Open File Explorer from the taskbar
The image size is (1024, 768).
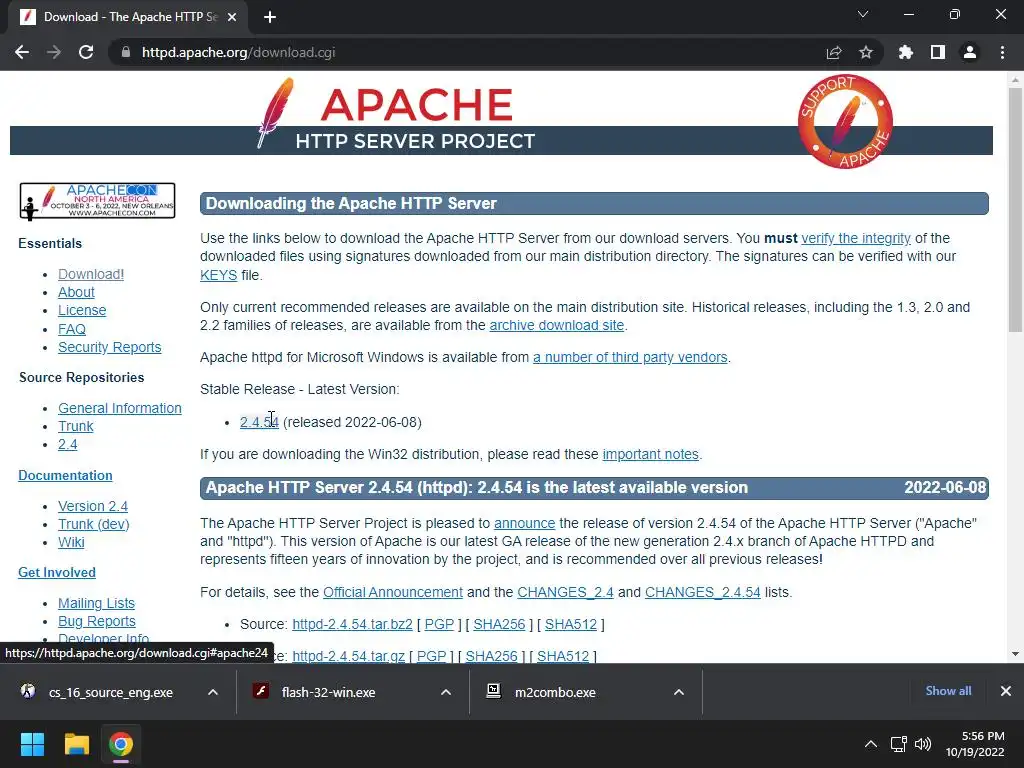pos(76,744)
